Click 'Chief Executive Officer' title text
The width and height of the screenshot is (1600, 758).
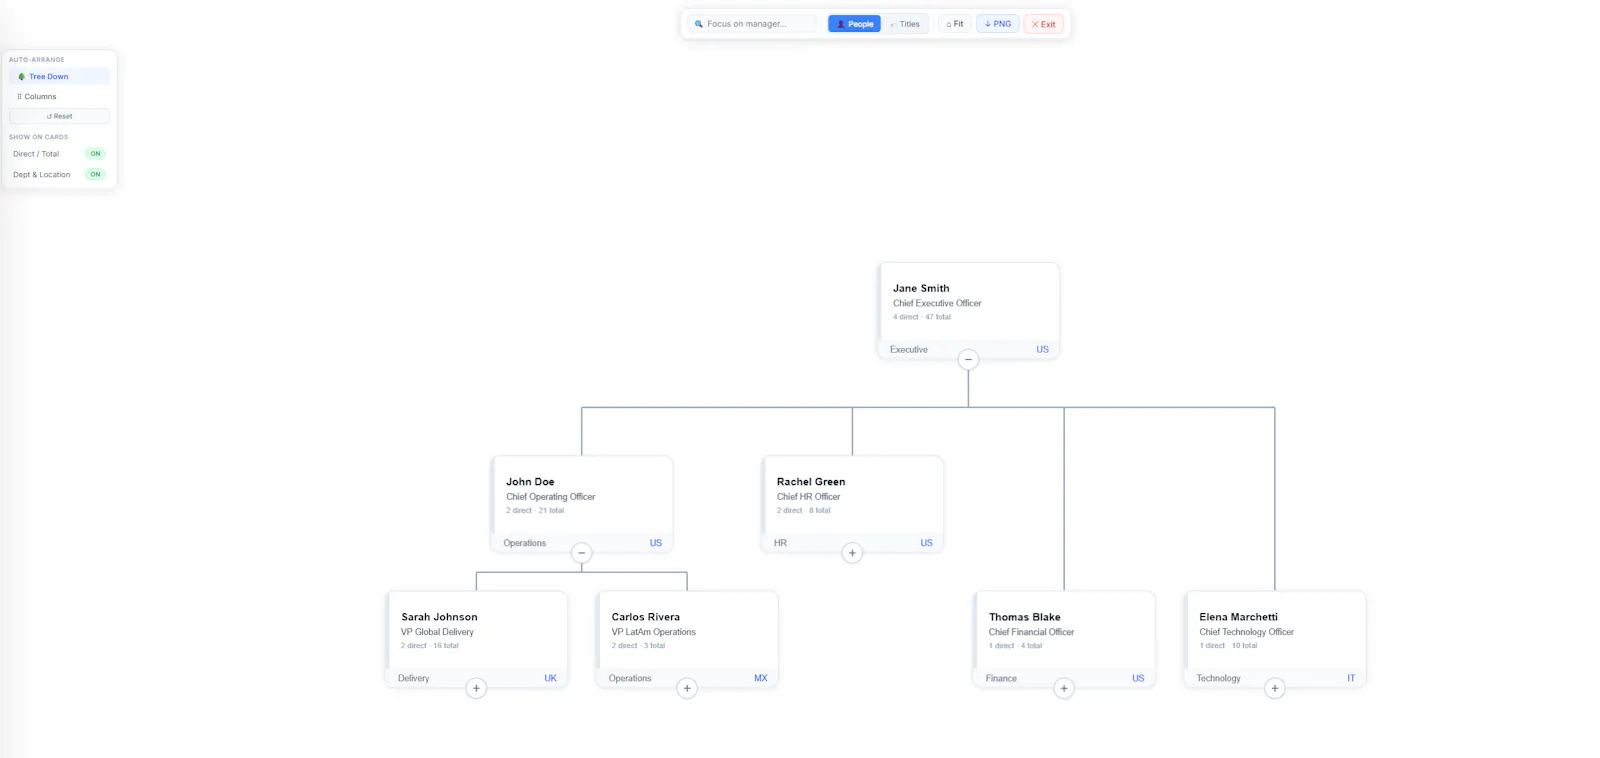(937, 303)
